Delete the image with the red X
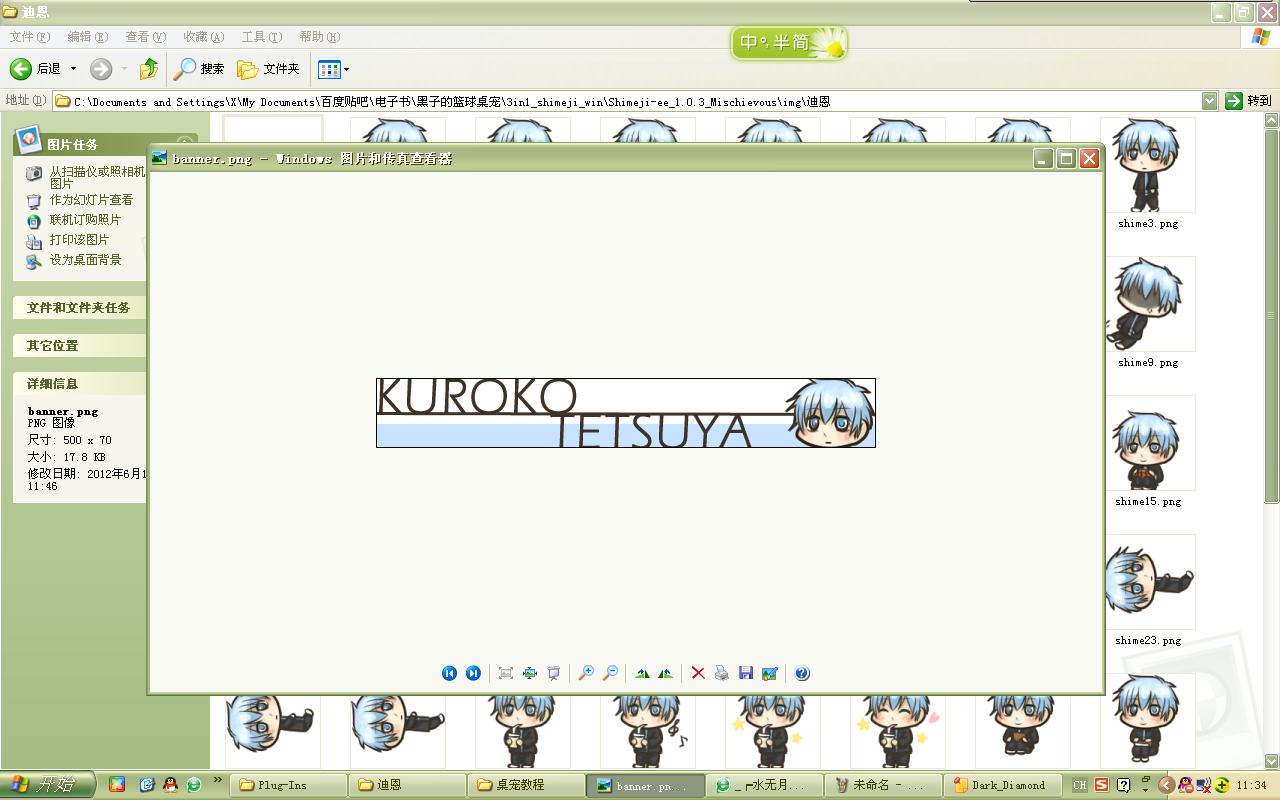 pyautogui.click(x=698, y=673)
